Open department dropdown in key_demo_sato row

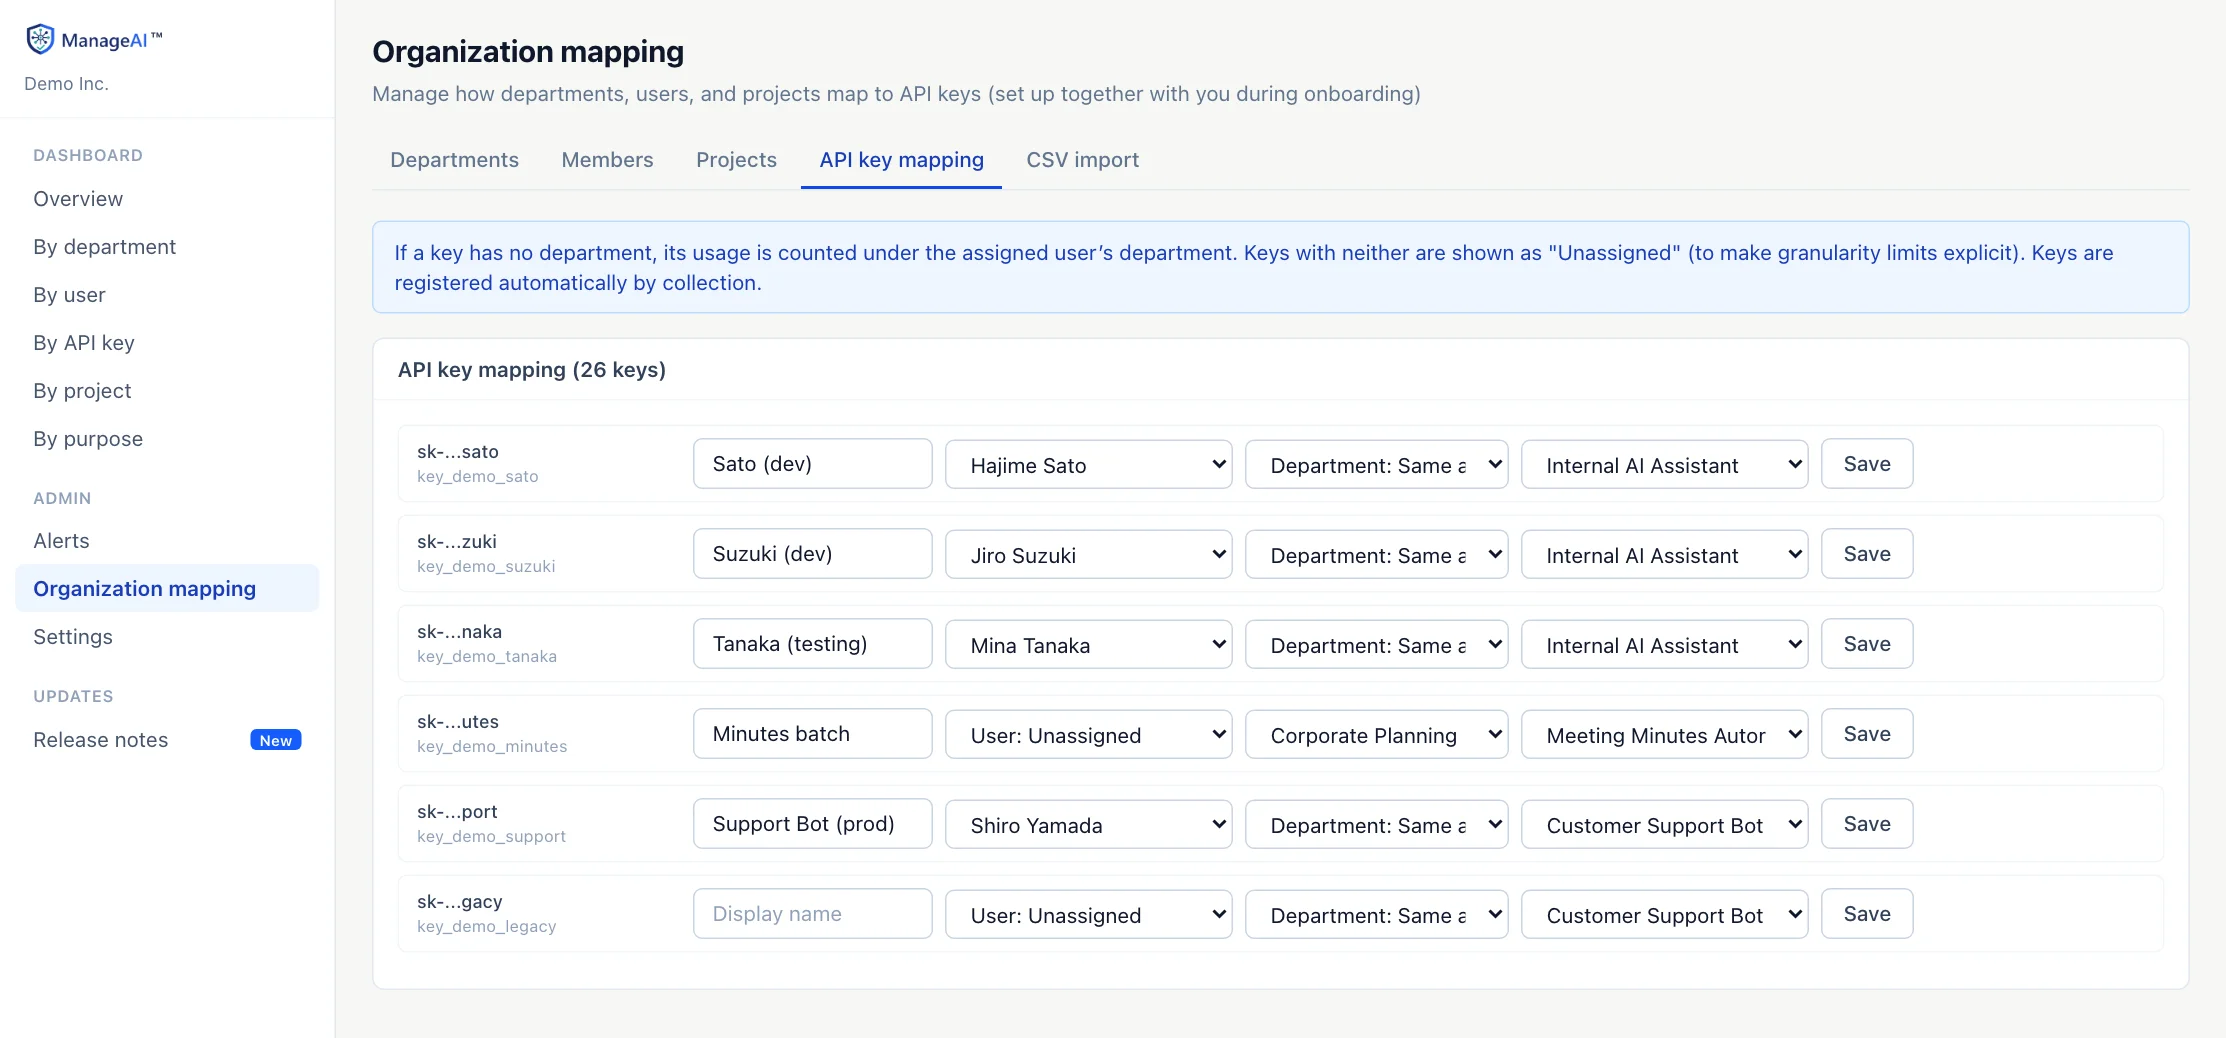point(1377,465)
